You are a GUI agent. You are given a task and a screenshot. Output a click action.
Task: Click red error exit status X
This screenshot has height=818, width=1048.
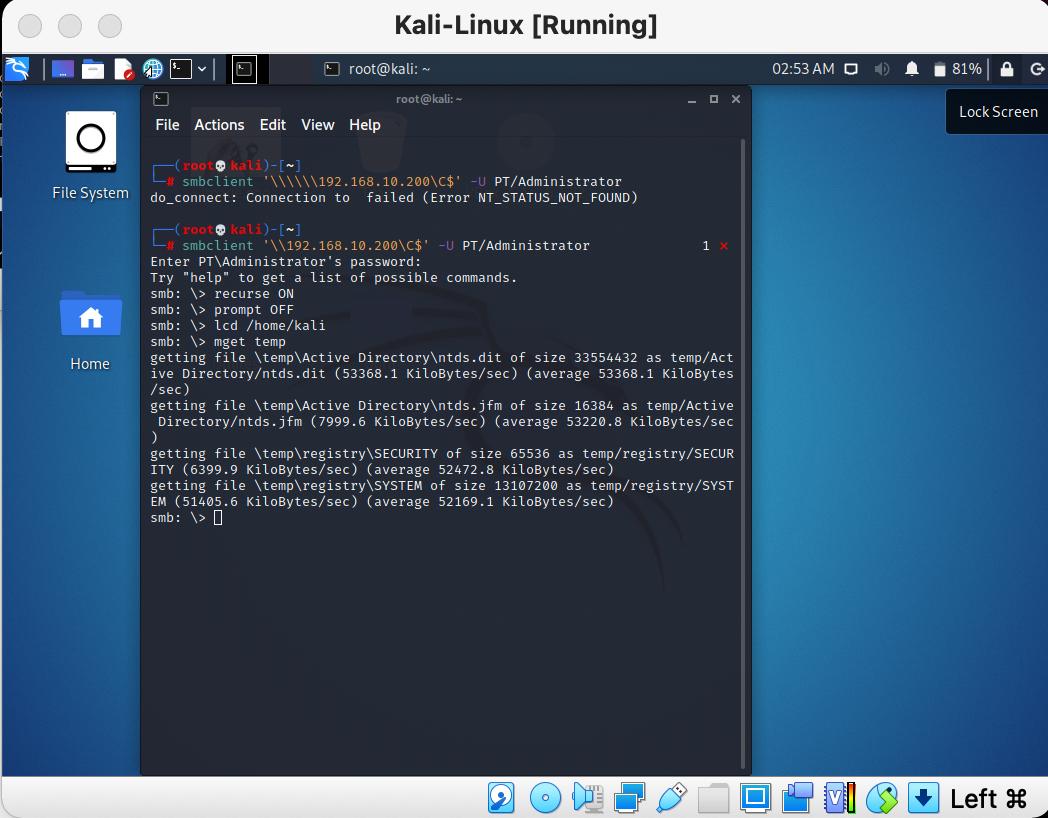[724, 246]
